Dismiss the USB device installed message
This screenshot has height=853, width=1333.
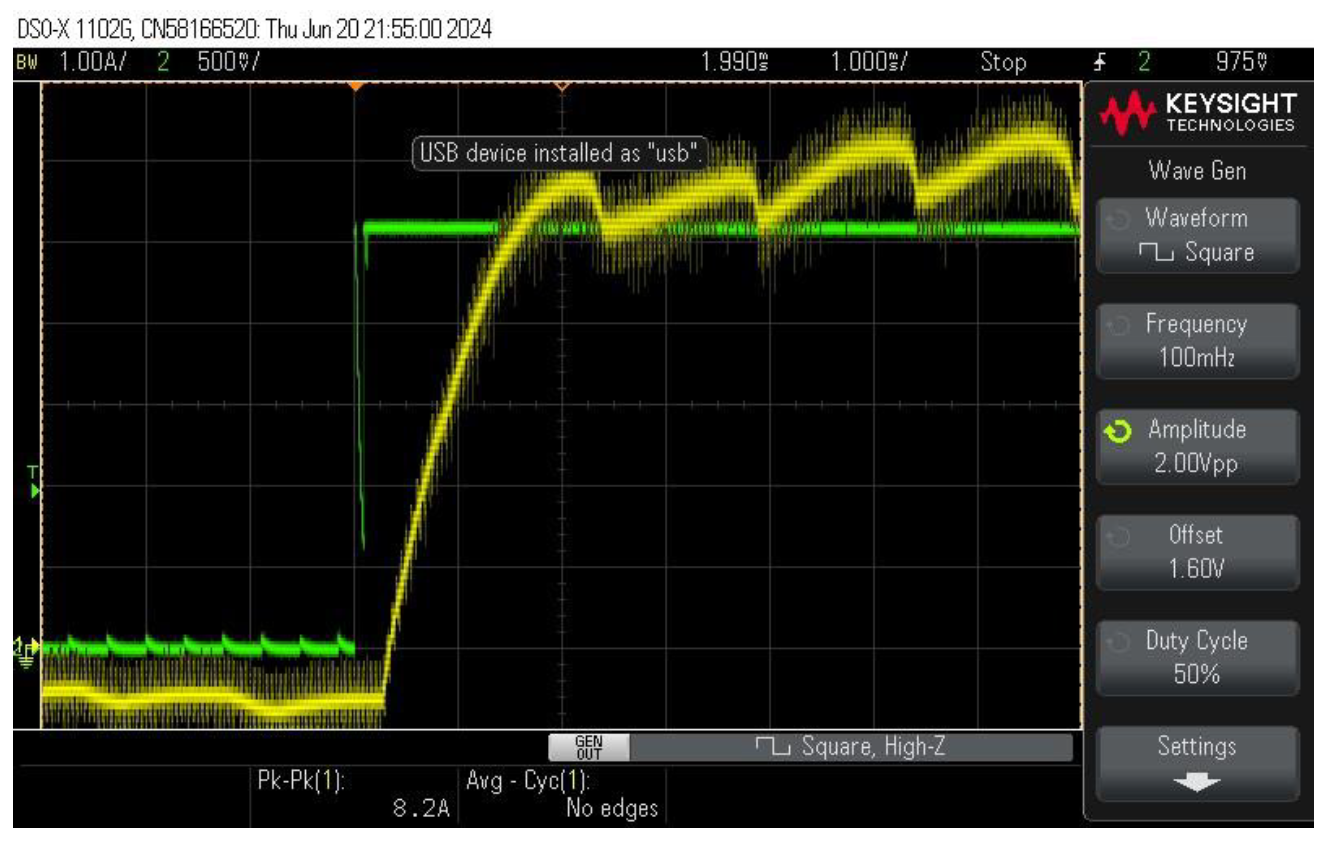pyautogui.click(x=561, y=153)
